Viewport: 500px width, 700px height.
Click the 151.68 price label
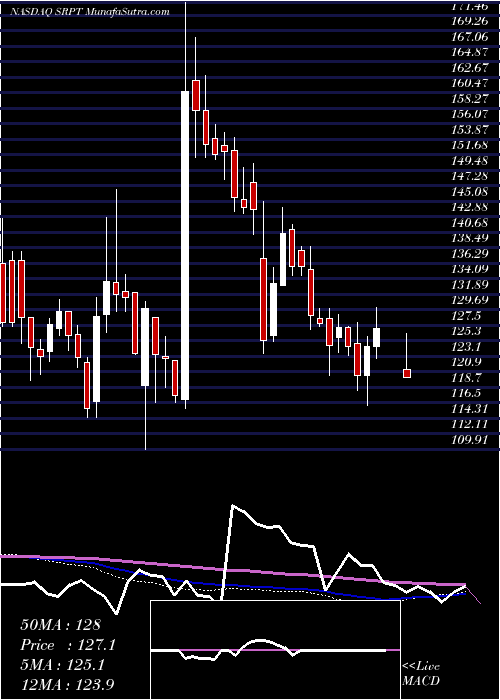(x=471, y=145)
